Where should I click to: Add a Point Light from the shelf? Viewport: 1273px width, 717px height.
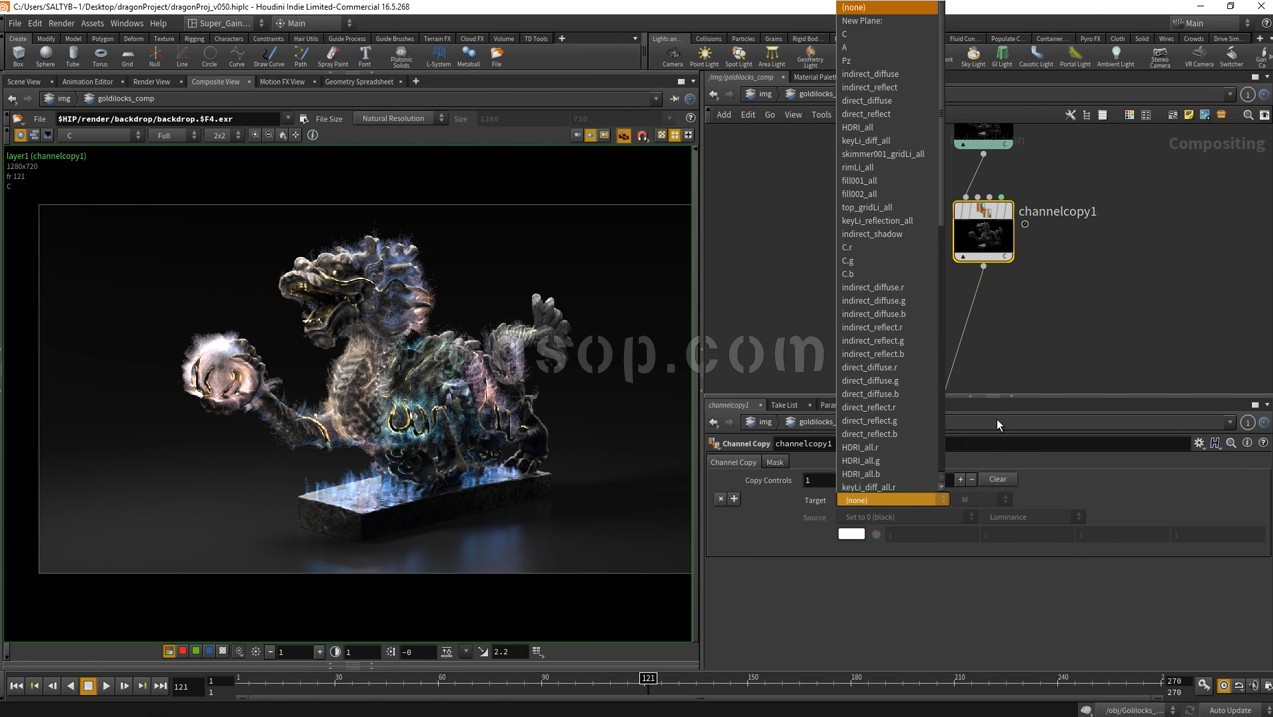coord(704,56)
